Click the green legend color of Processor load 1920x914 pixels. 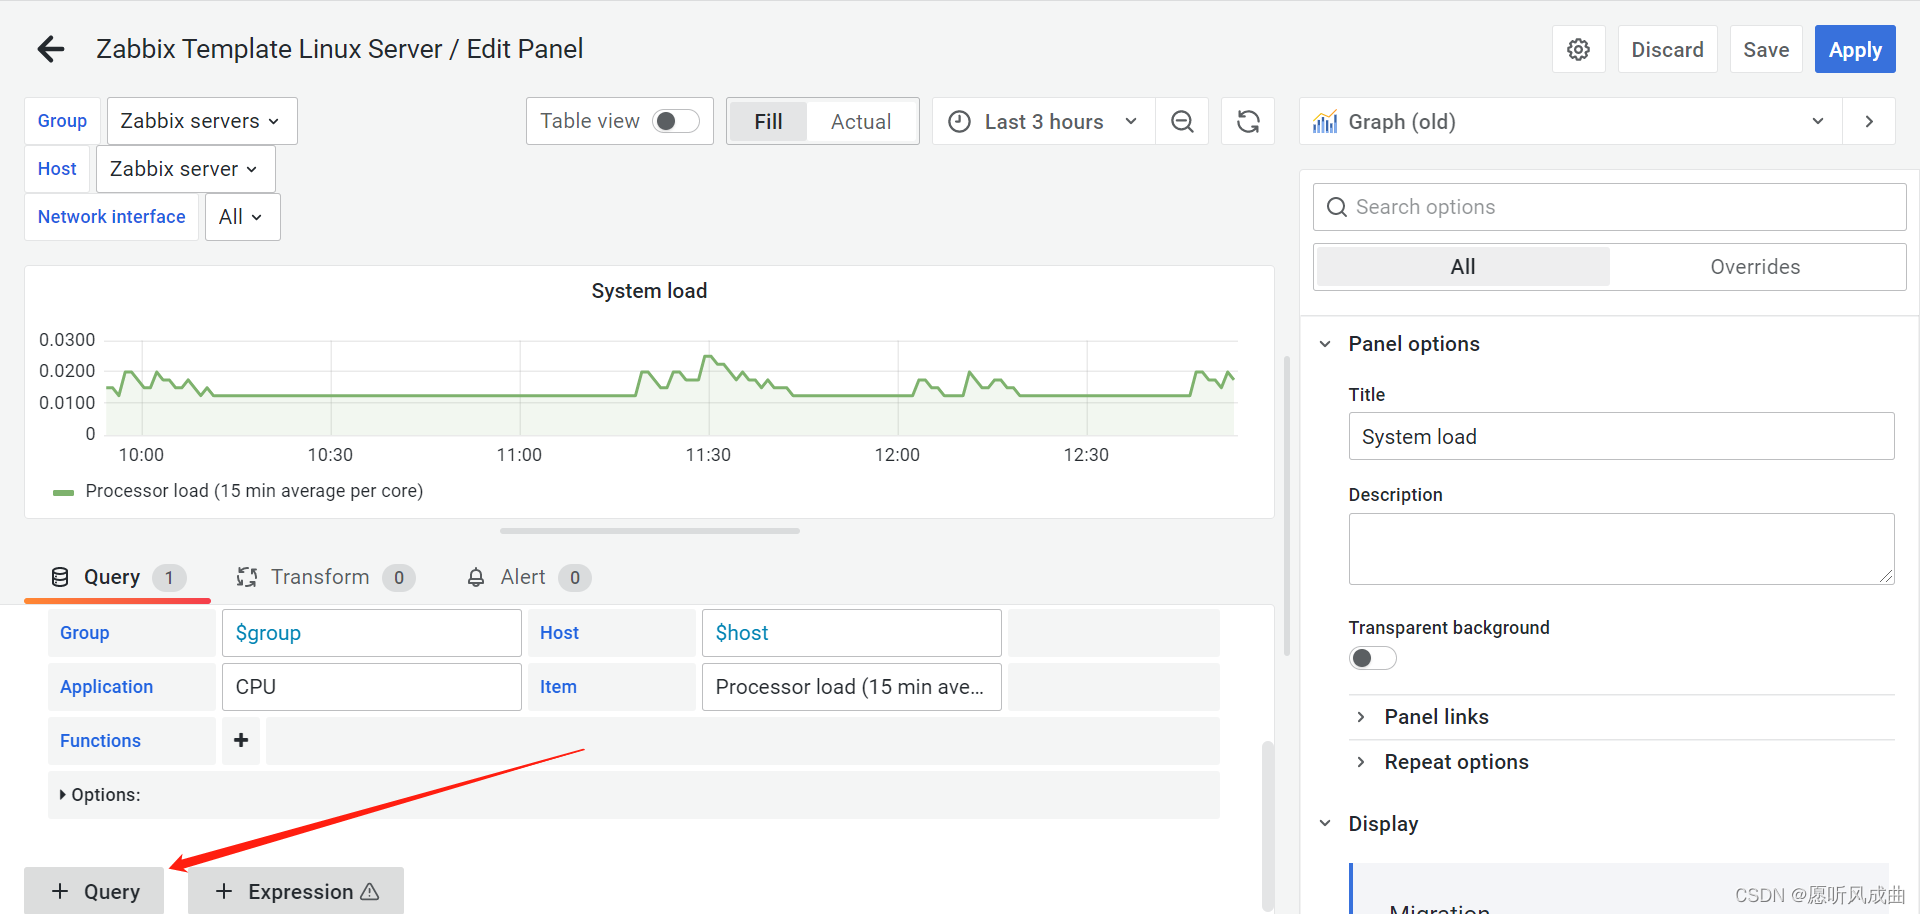(63, 492)
